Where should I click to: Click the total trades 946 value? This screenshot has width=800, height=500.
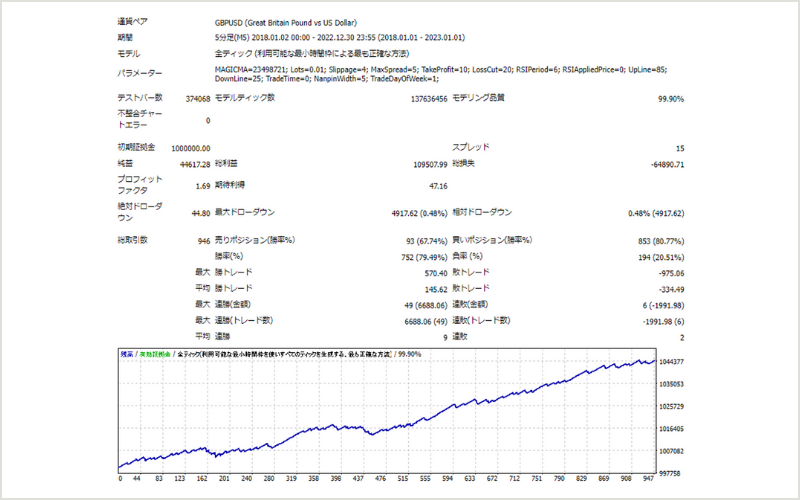pyautogui.click(x=204, y=241)
